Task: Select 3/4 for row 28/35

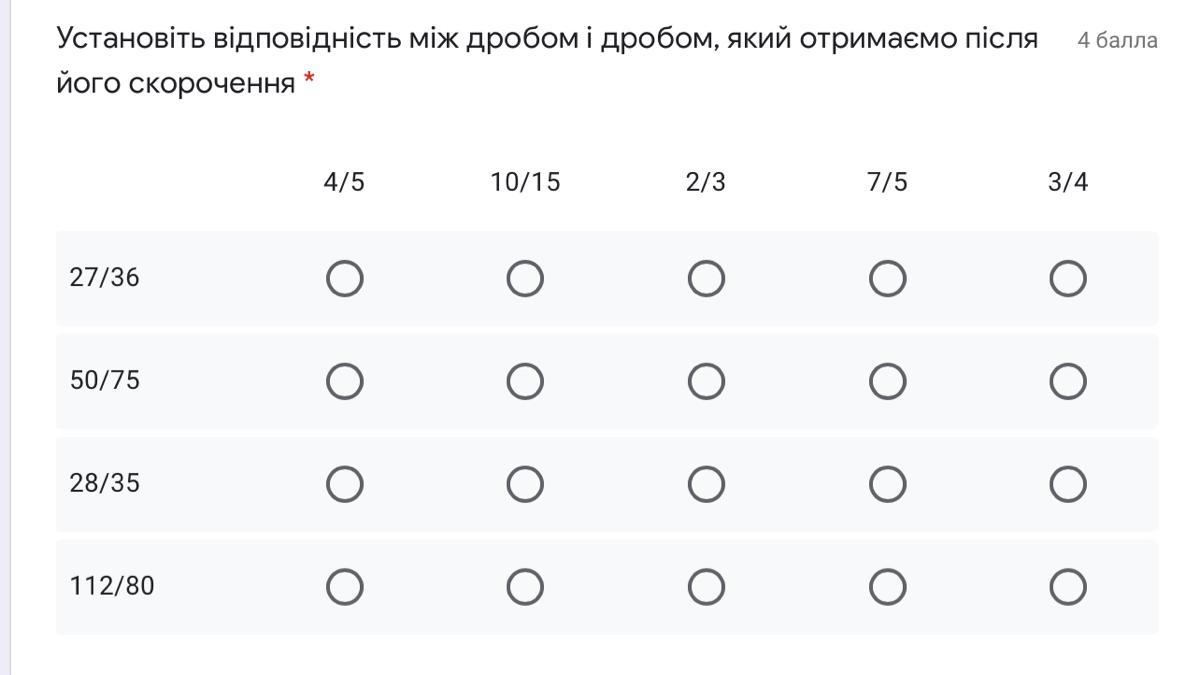Action: [x=1068, y=485]
